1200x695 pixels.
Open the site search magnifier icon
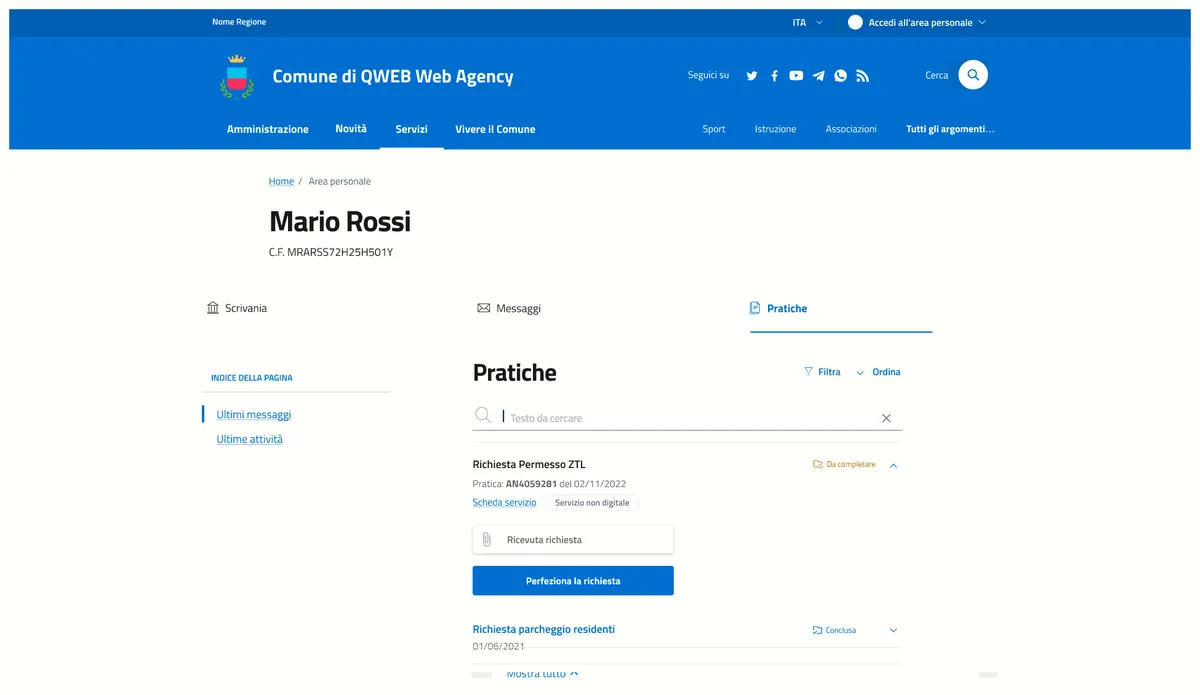click(972, 74)
